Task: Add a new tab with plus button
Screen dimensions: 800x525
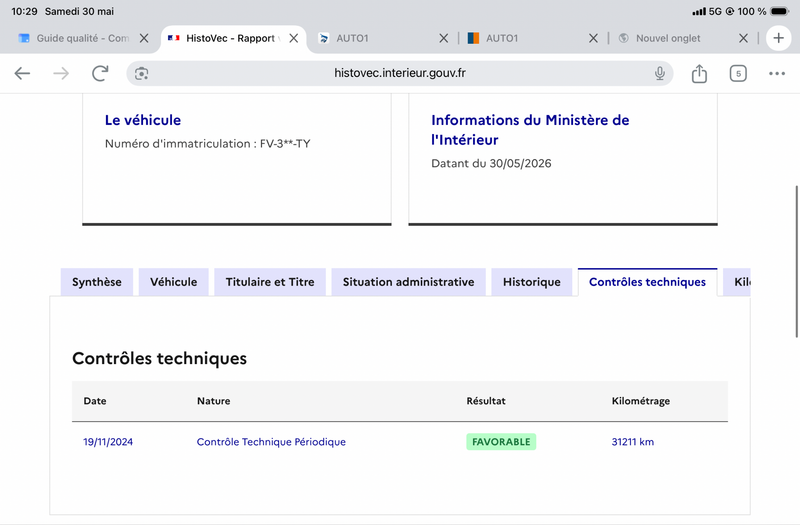Action: pos(778,38)
